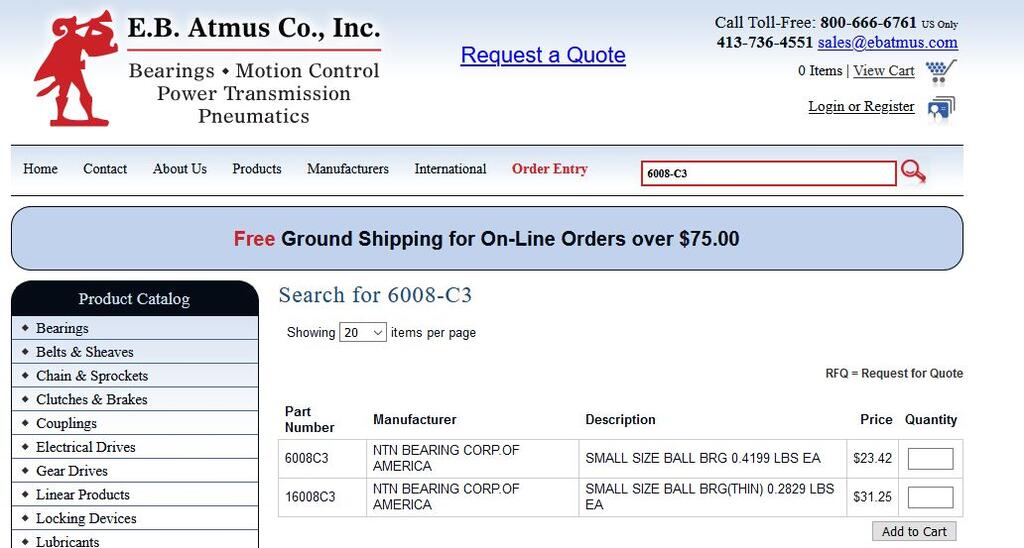
Task: Open the items per page dropdown
Action: (x=363, y=332)
